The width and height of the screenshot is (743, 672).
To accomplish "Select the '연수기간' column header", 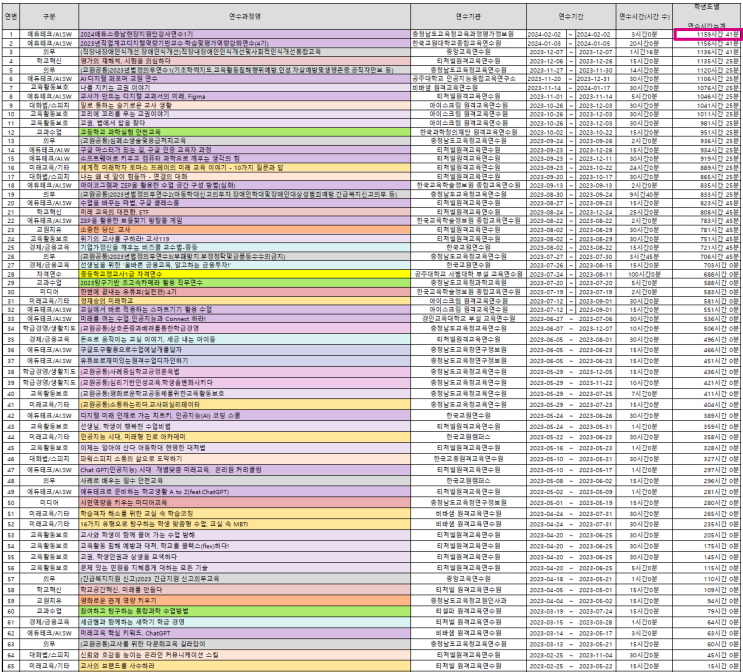I will point(571,16).
